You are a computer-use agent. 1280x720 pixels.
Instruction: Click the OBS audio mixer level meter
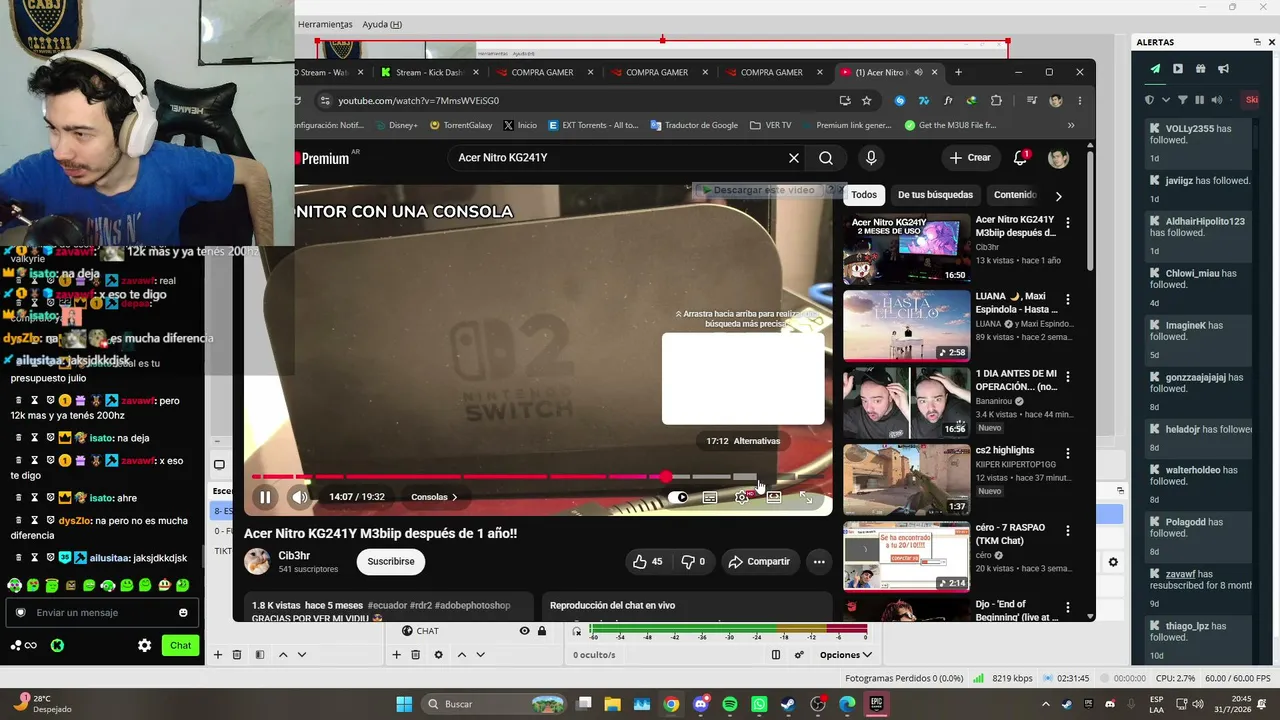click(x=728, y=630)
